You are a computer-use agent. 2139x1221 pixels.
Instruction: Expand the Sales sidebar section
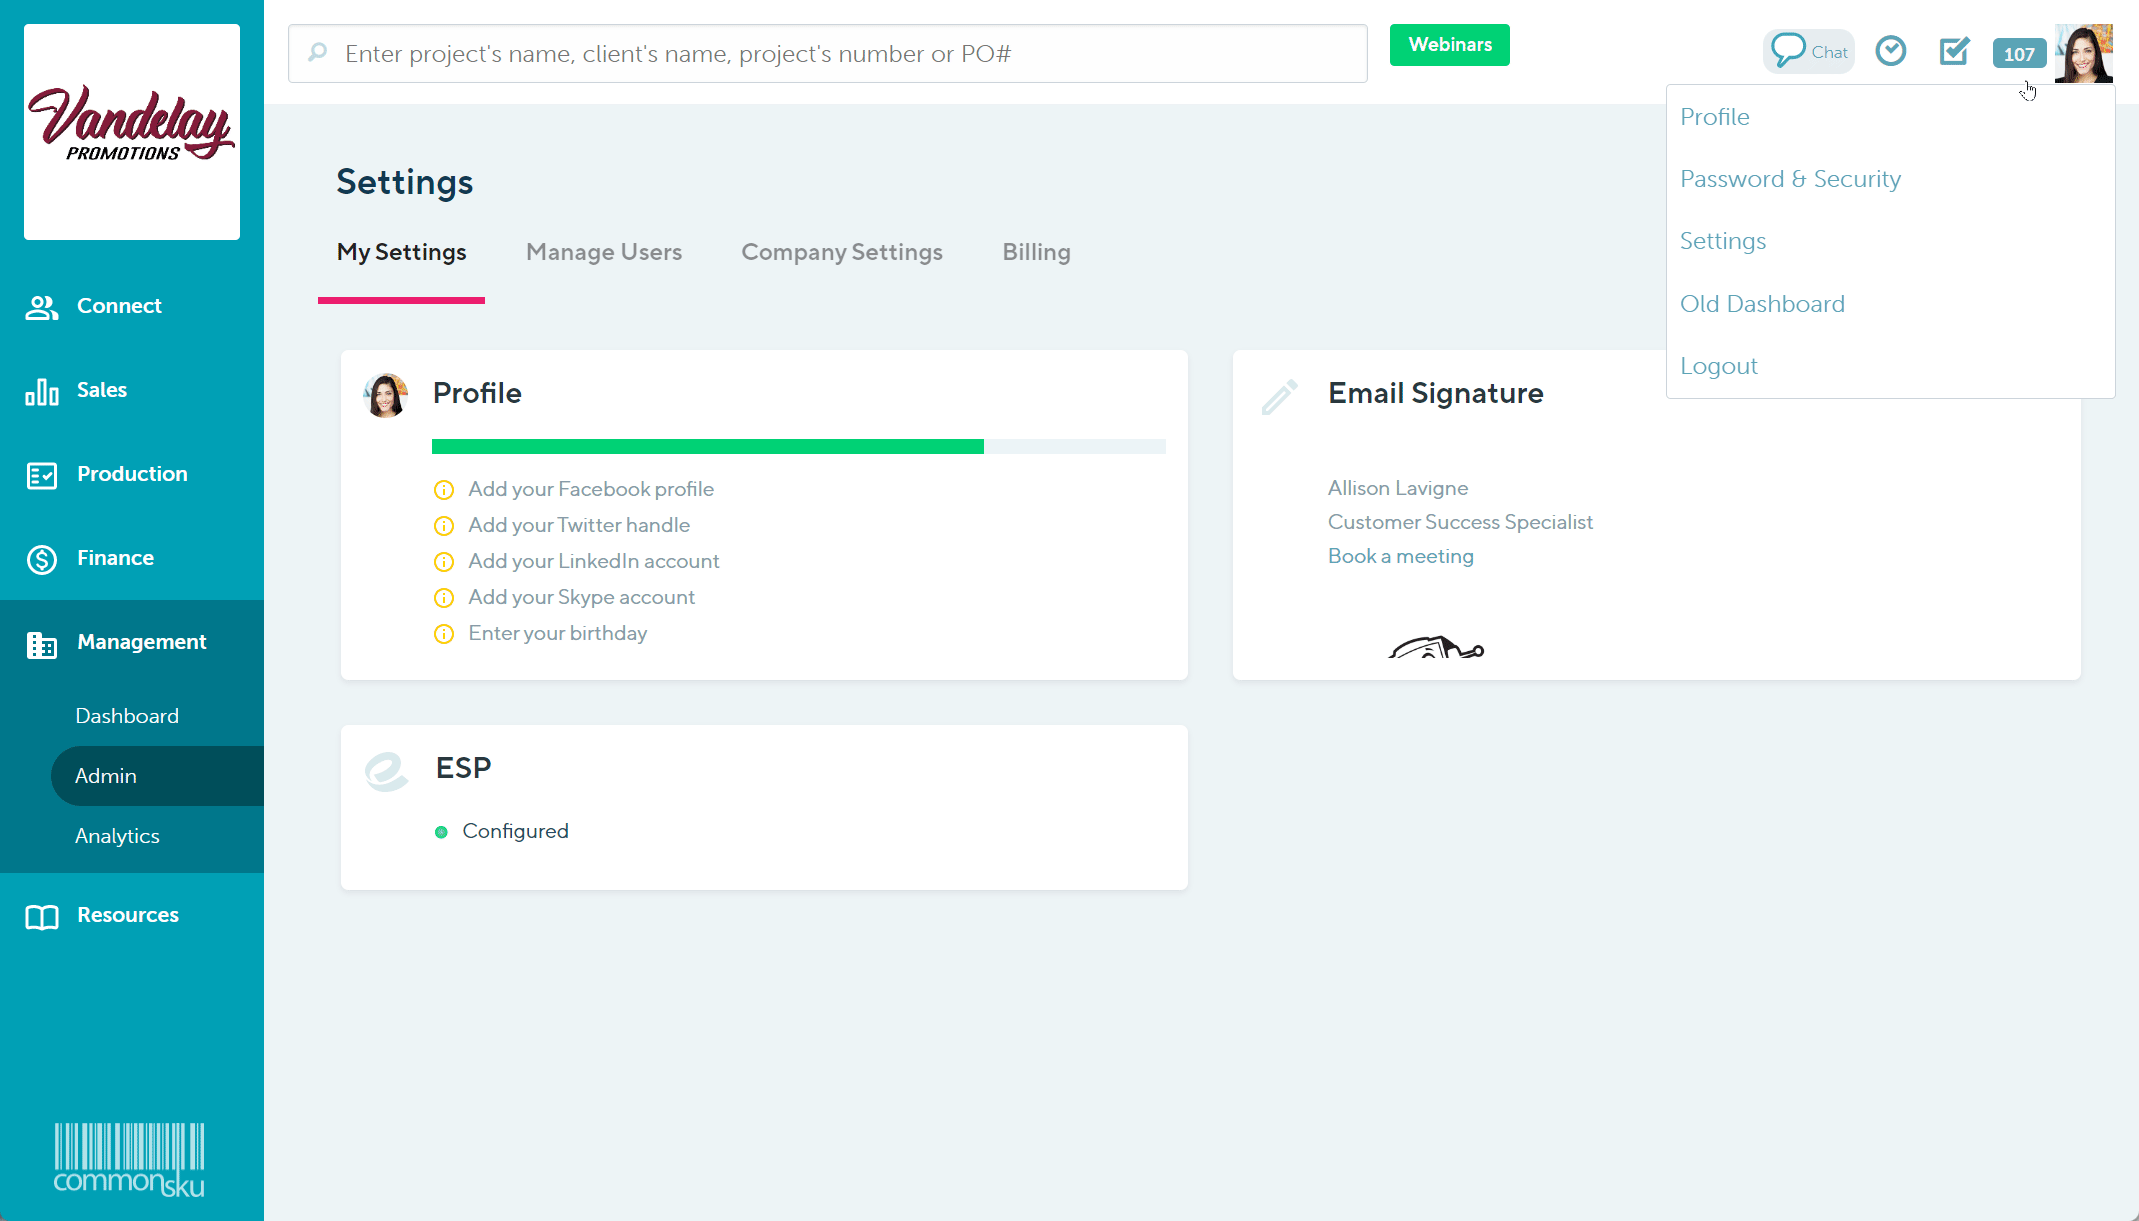pyautogui.click(x=102, y=390)
